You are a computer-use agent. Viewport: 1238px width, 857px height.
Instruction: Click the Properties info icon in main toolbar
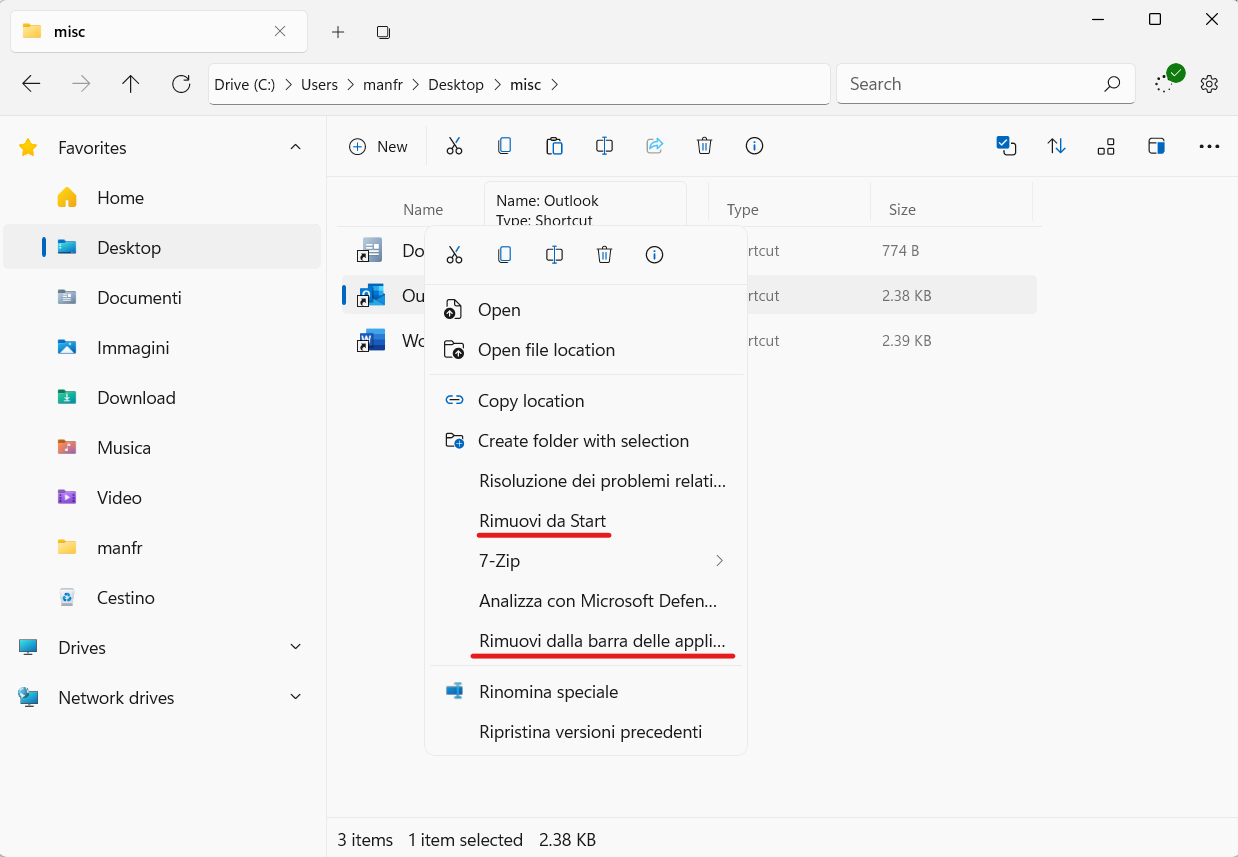click(754, 146)
